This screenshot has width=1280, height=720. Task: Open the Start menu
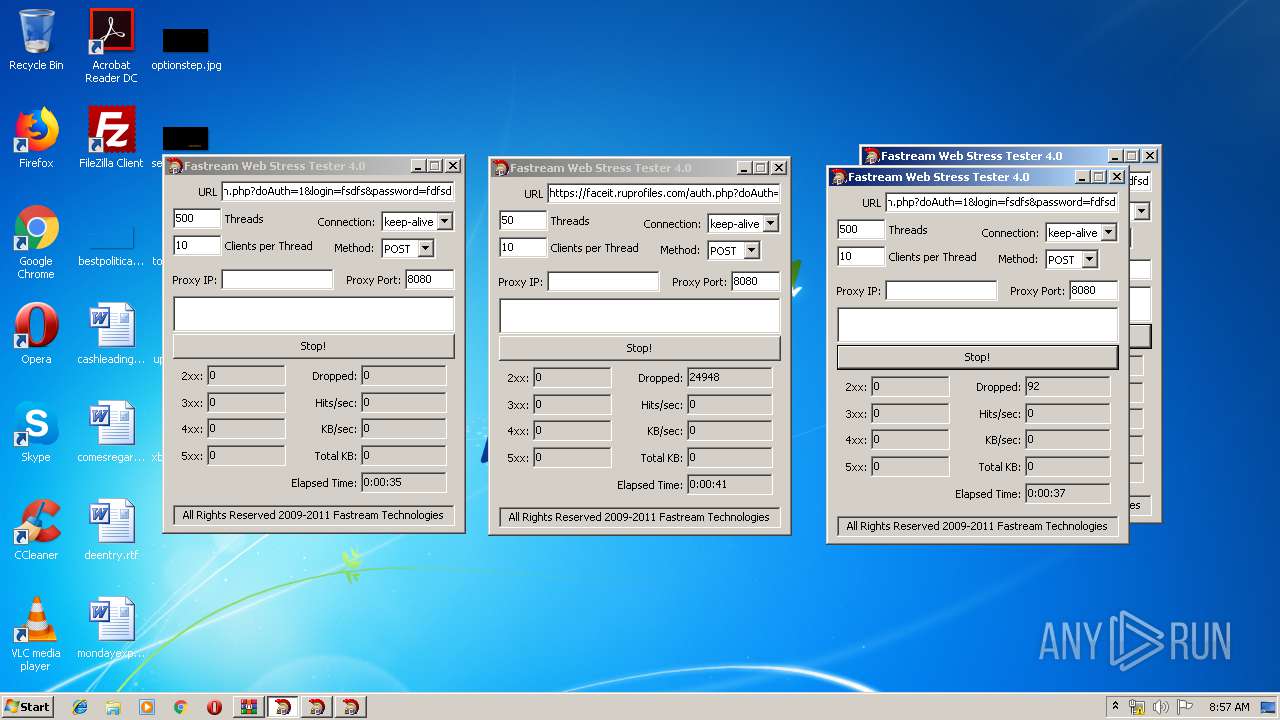click(x=27, y=707)
